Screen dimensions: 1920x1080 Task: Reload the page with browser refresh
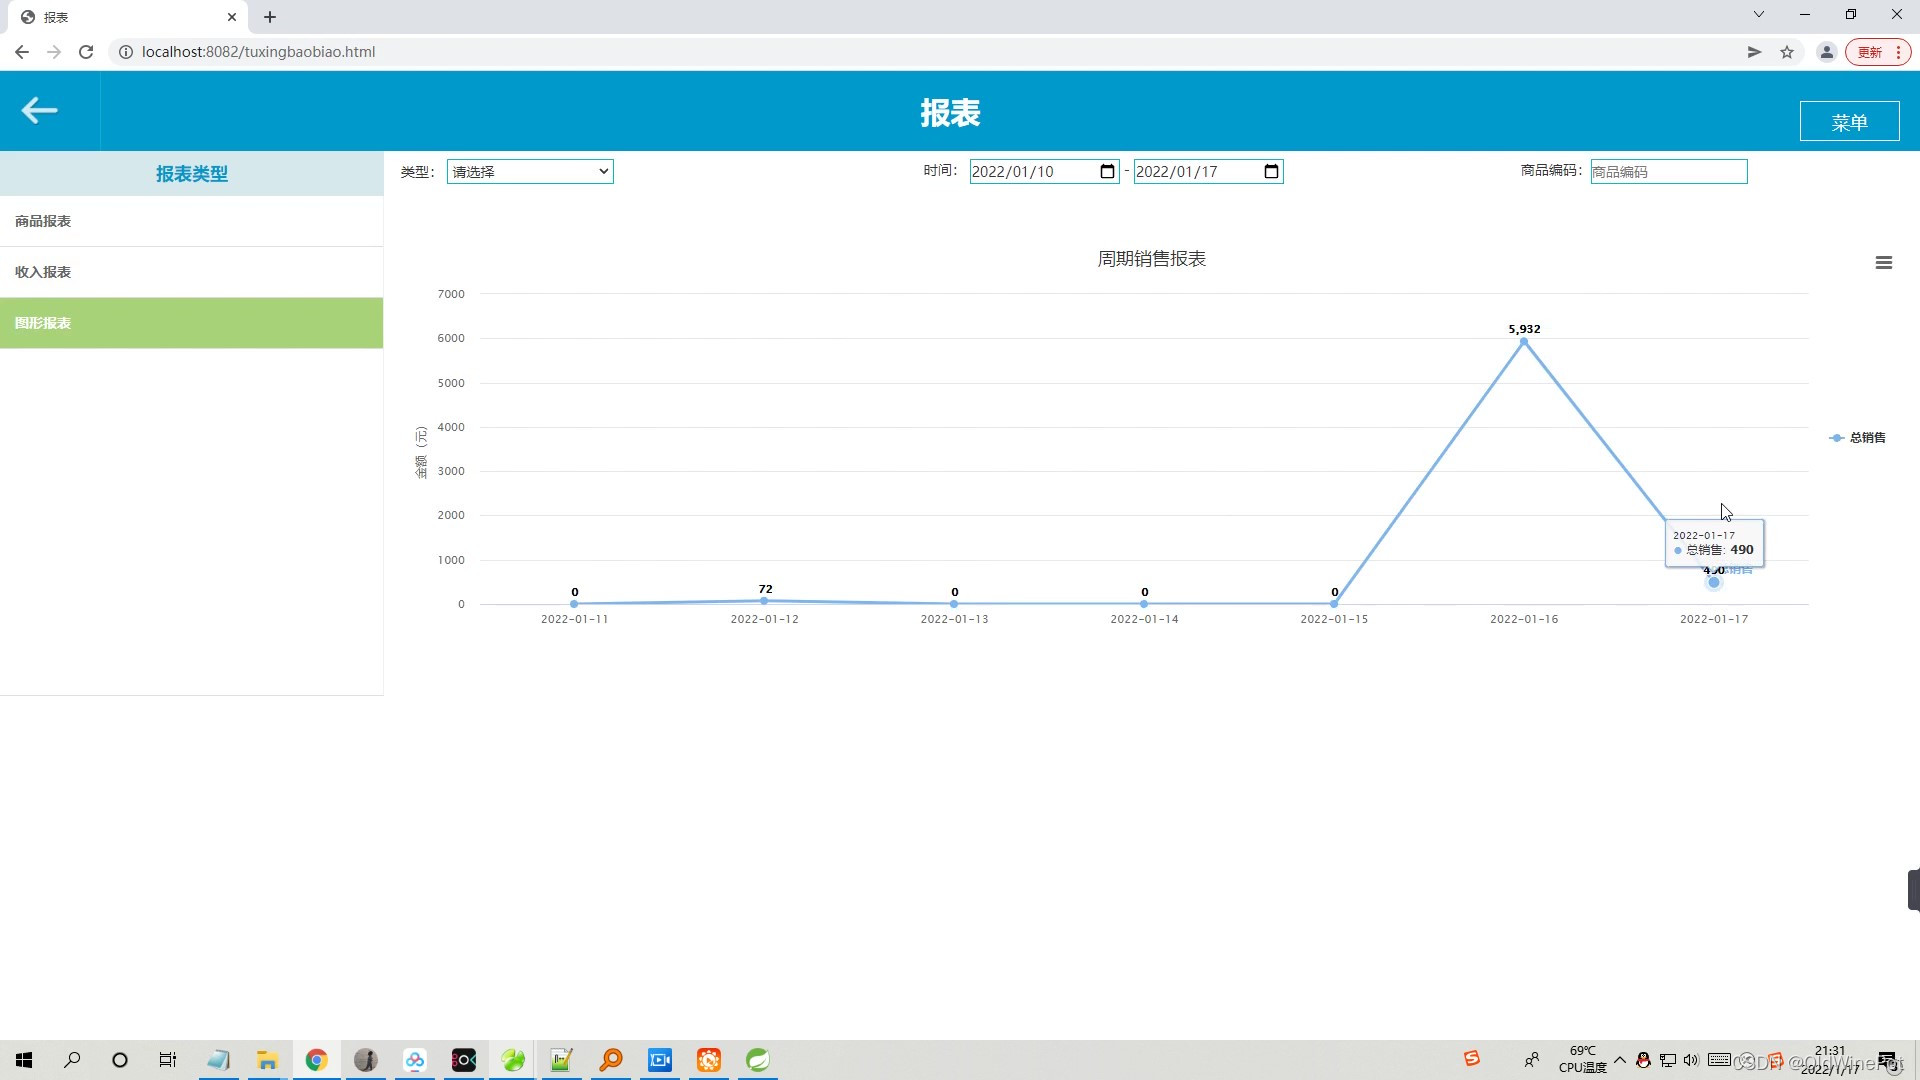point(86,52)
